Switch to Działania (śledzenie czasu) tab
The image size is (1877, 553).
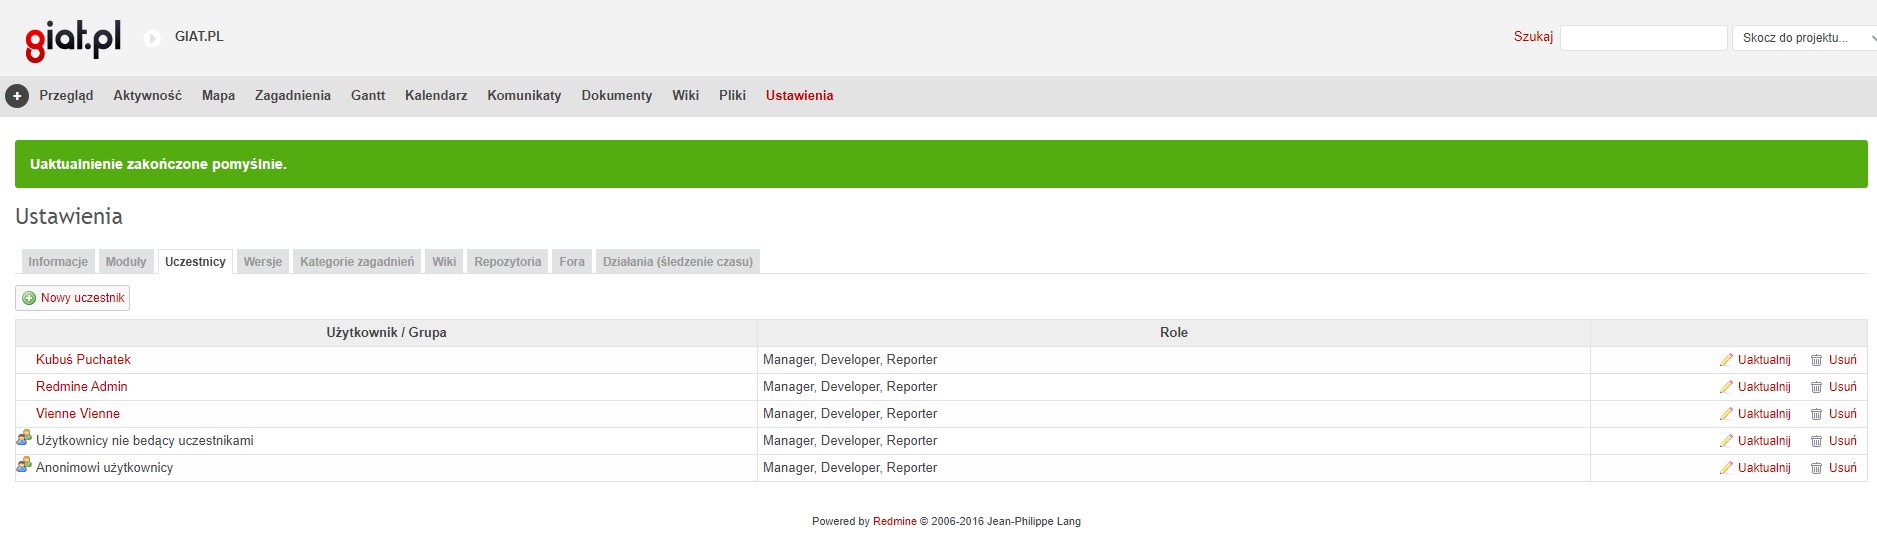click(678, 262)
